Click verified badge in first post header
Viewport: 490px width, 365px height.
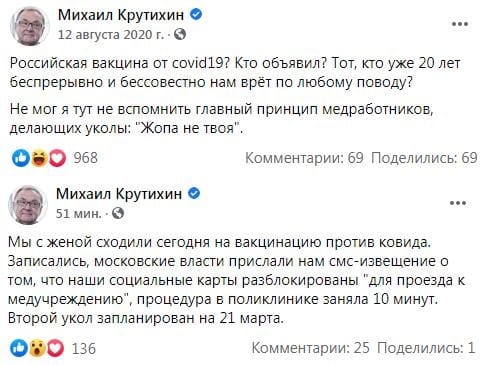196,14
